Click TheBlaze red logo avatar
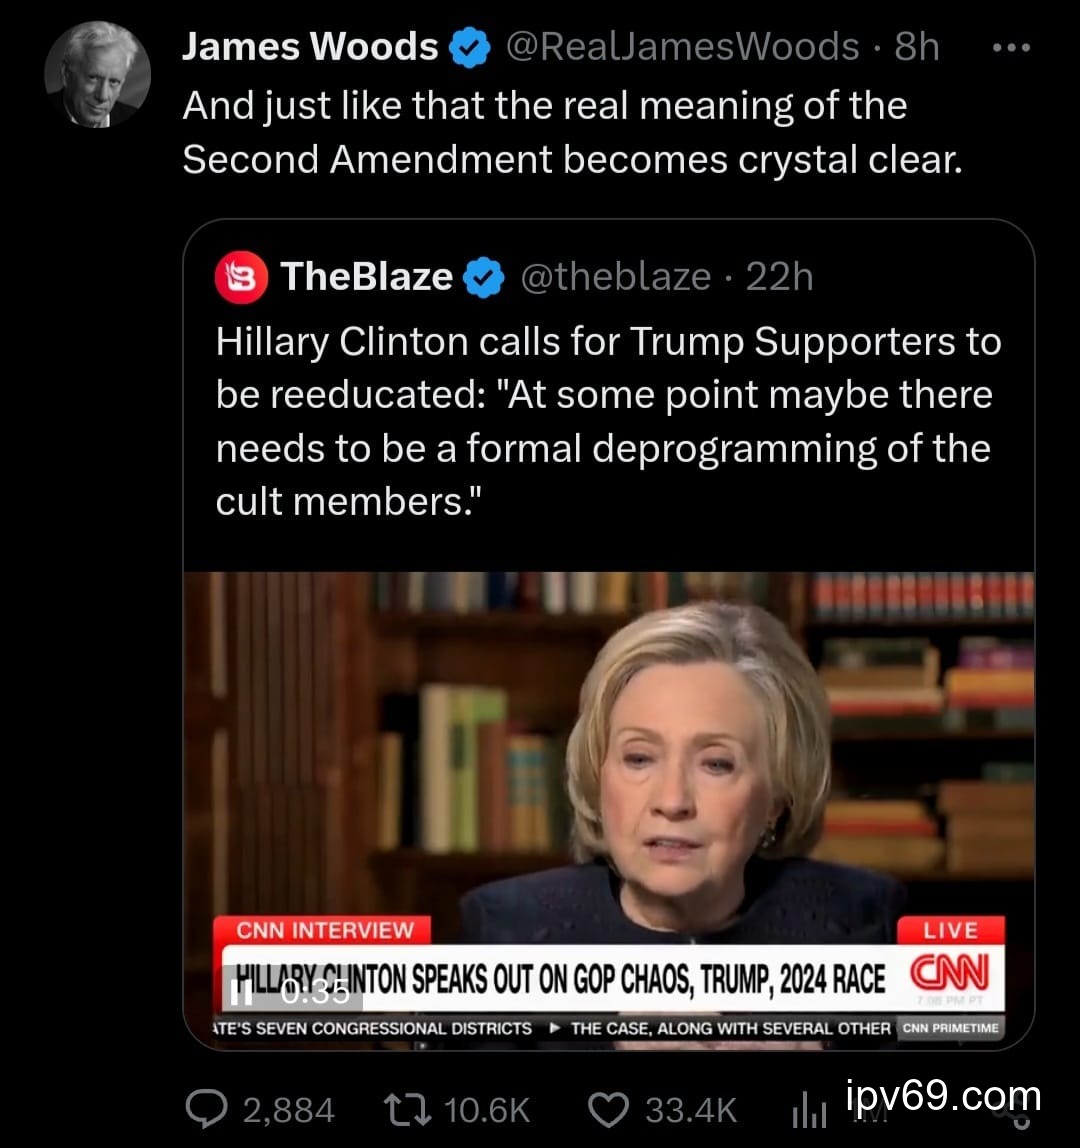1080x1148 pixels. pyautogui.click(x=242, y=278)
